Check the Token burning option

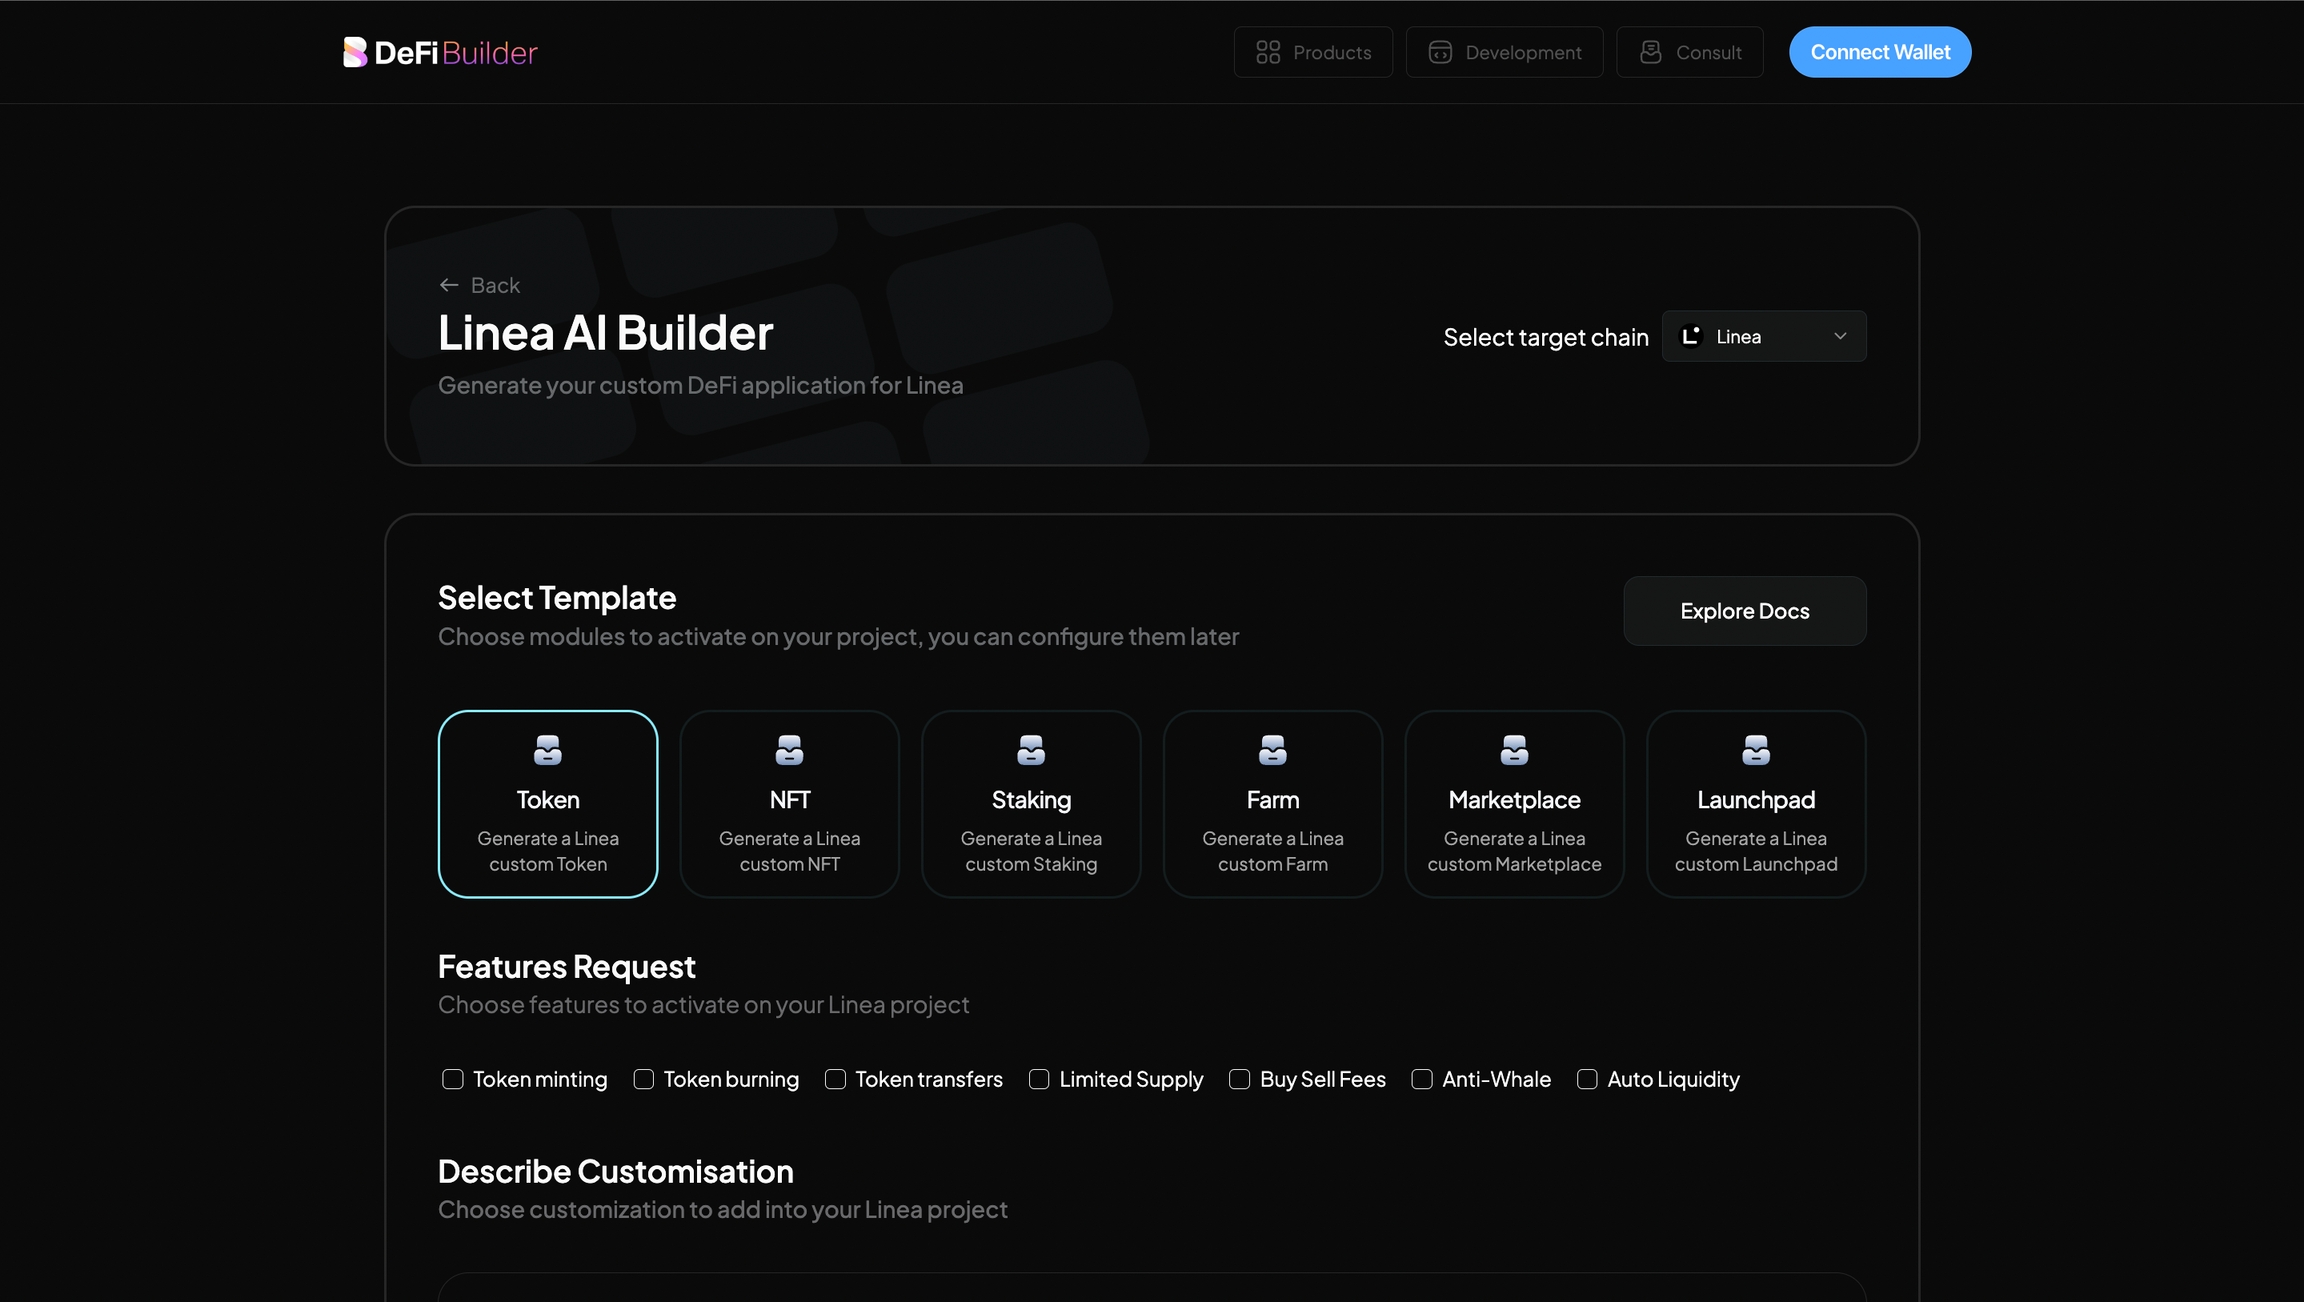(x=644, y=1079)
